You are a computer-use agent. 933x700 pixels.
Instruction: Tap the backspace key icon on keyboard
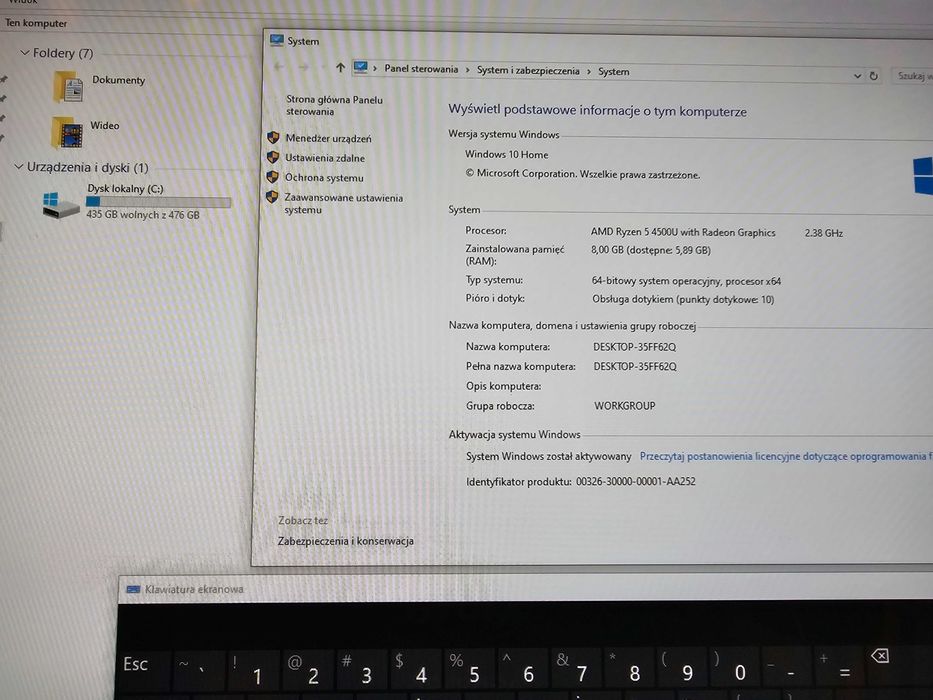pyautogui.click(x=879, y=656)
